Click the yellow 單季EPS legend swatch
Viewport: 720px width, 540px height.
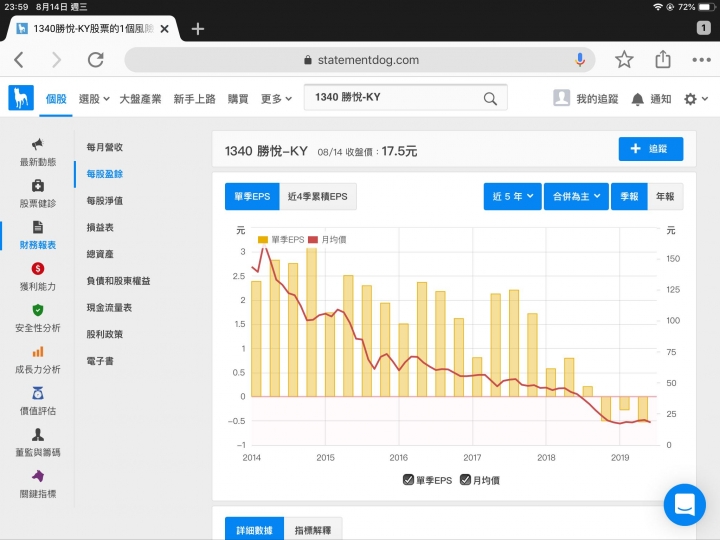pyautogui.click(x=263, y=240)
